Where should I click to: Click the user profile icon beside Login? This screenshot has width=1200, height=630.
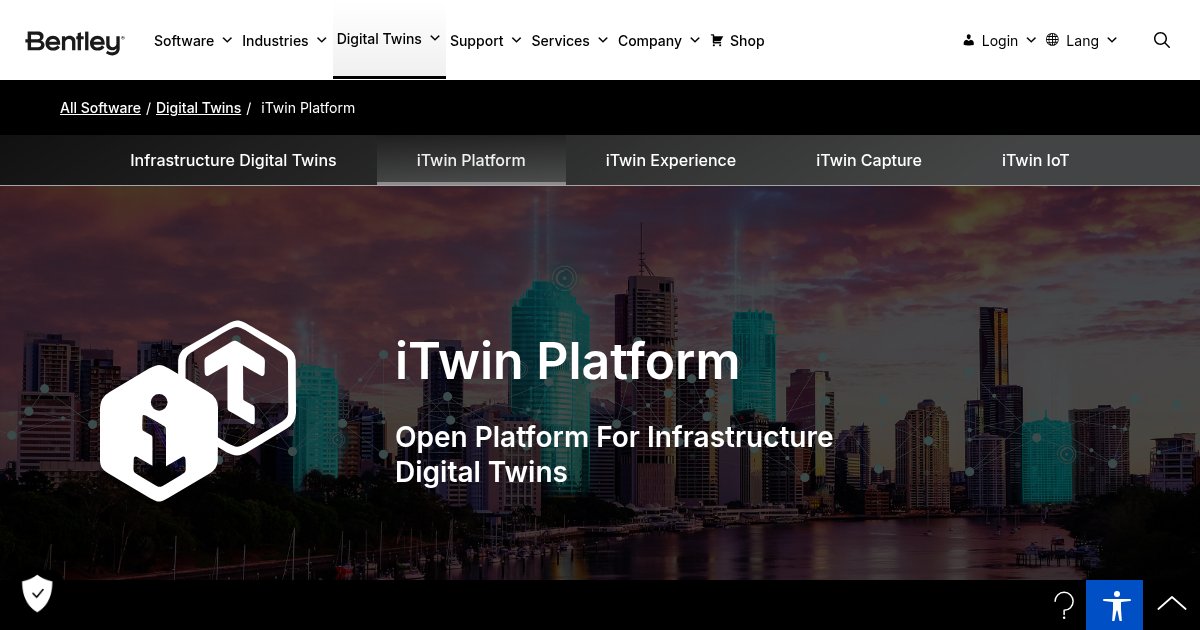click(968, 40)
